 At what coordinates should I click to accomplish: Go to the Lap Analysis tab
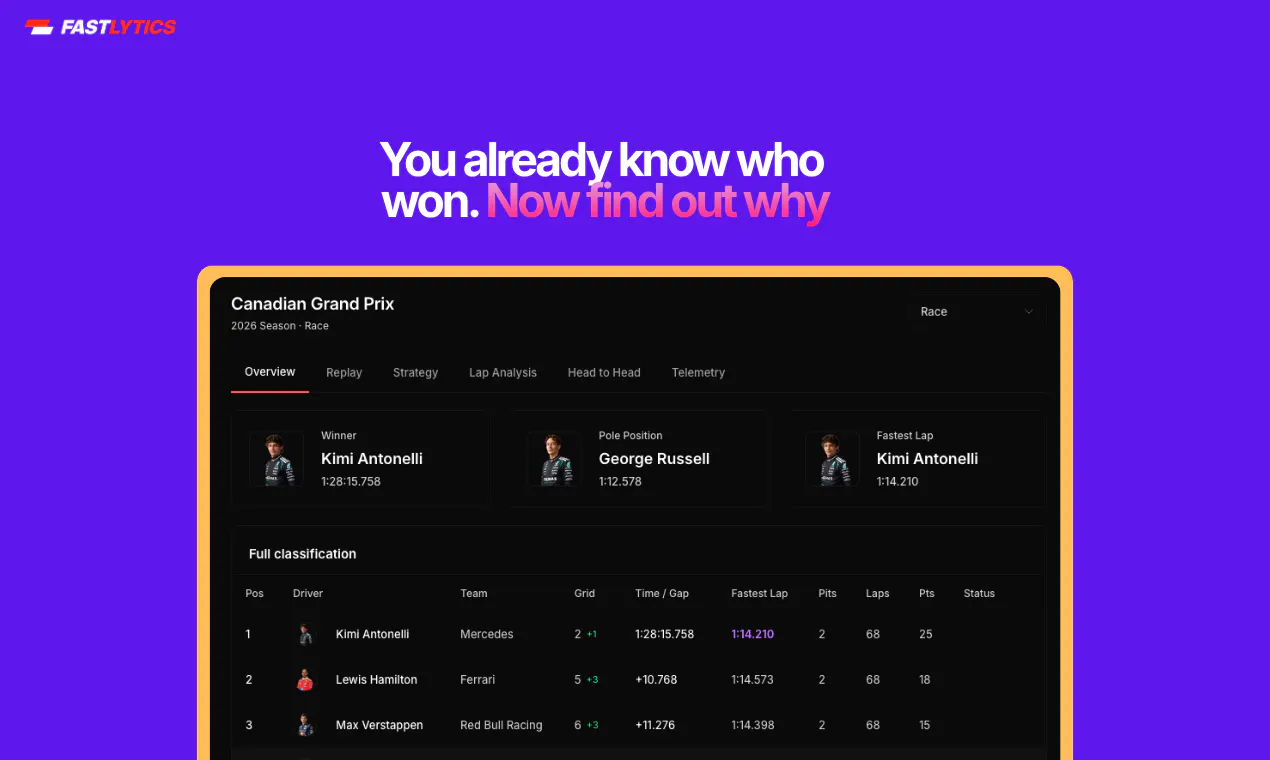(503, 373)
